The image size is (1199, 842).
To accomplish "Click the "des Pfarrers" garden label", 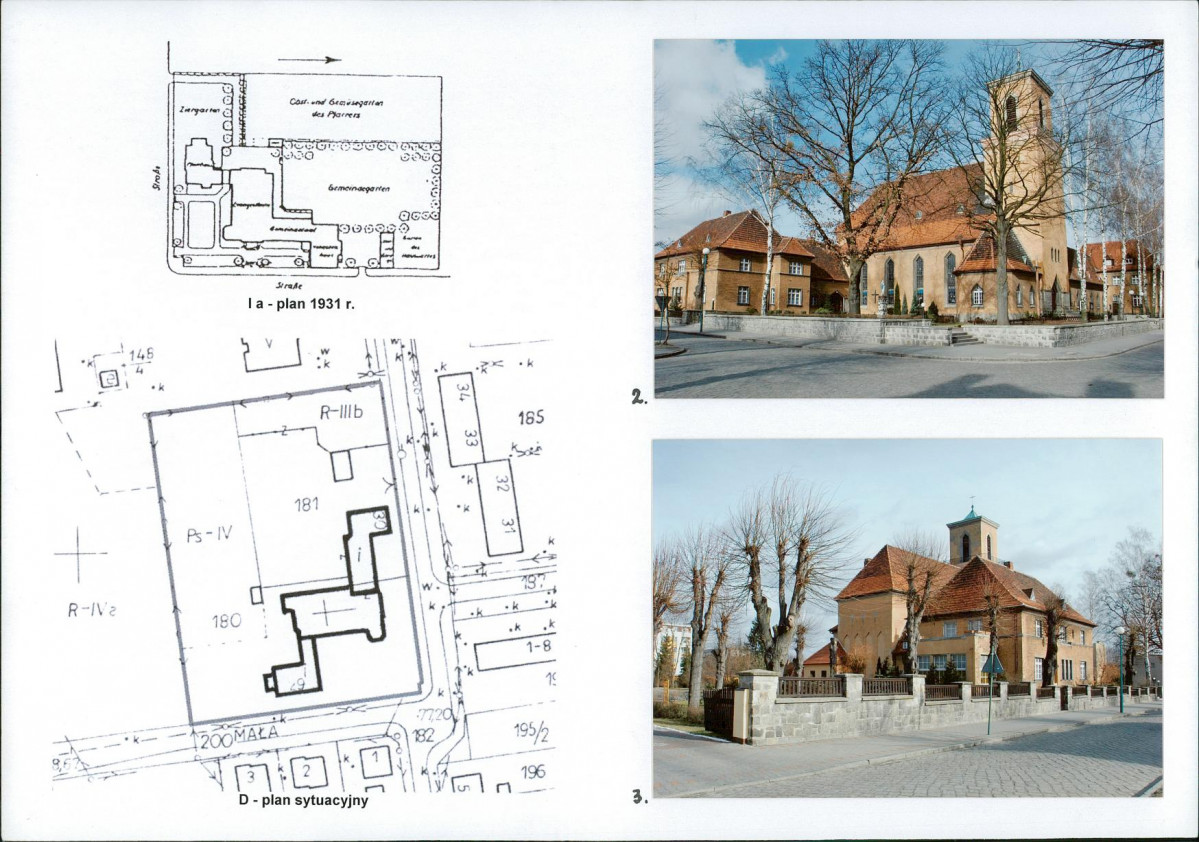I will coord(336,115).
